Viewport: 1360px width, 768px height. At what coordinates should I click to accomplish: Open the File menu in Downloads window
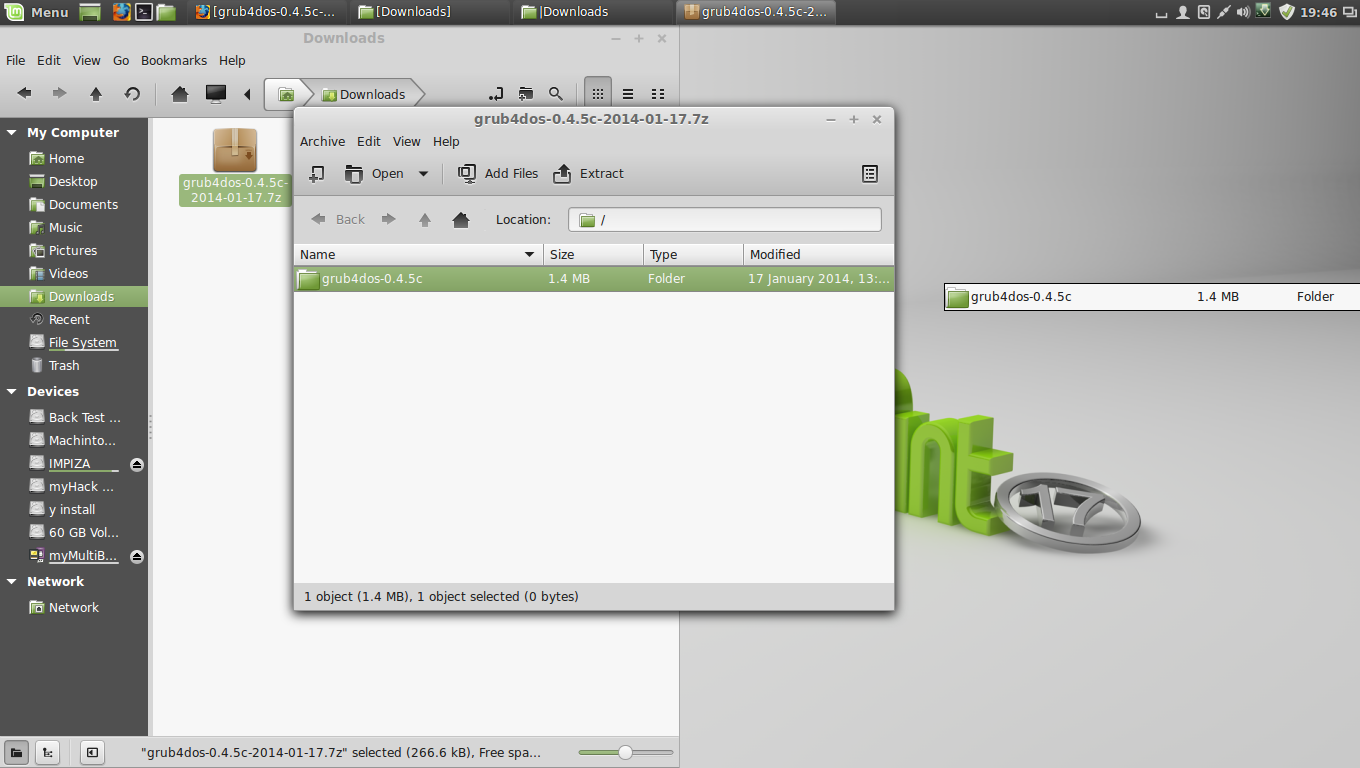[x=15, y=60]
